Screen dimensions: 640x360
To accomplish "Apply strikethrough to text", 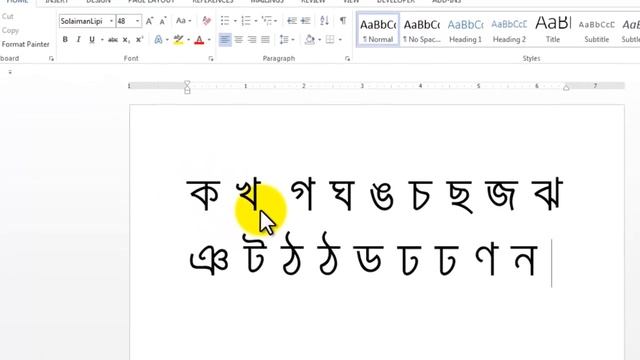I will pos(113,40).
